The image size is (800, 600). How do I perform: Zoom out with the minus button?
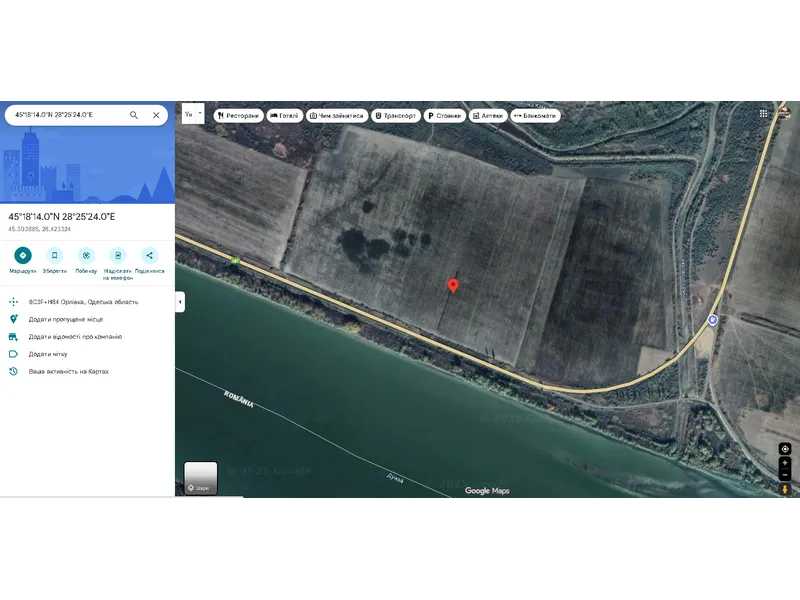point(785,476)
